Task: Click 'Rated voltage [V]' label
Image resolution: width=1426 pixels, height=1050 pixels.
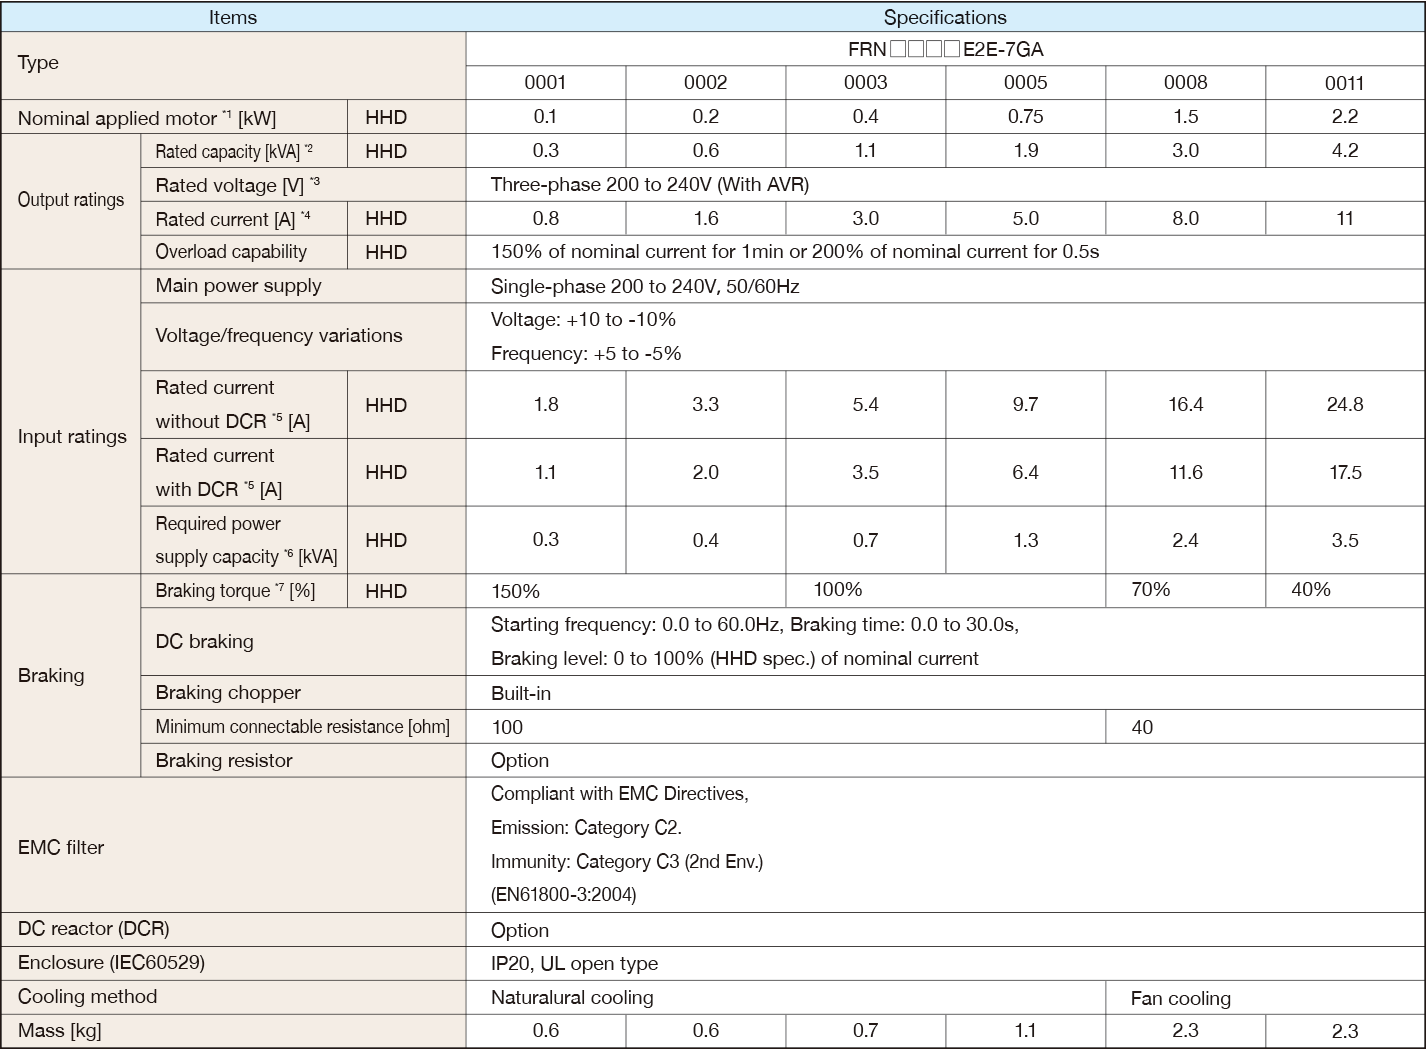Action: coord(238,185)
